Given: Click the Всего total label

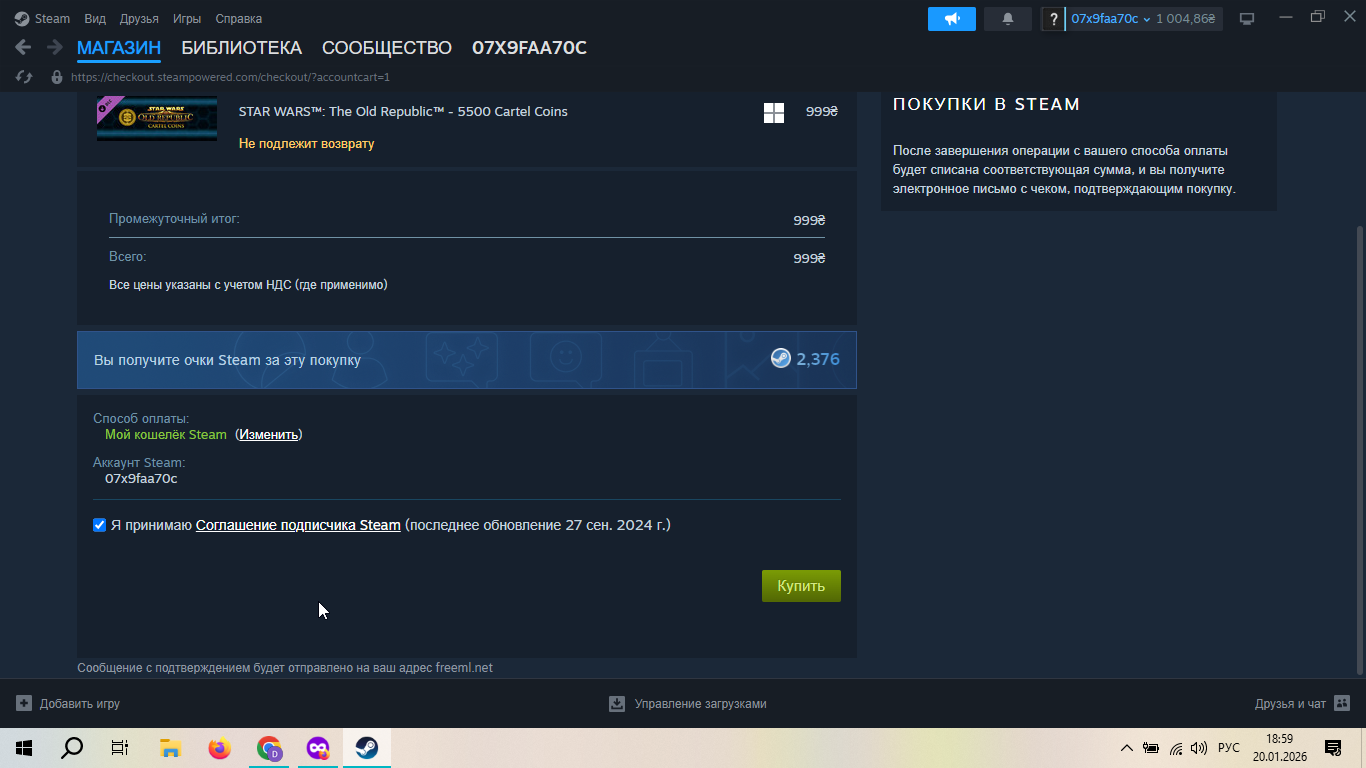Looking at the screenshot, I should (127, 256).
